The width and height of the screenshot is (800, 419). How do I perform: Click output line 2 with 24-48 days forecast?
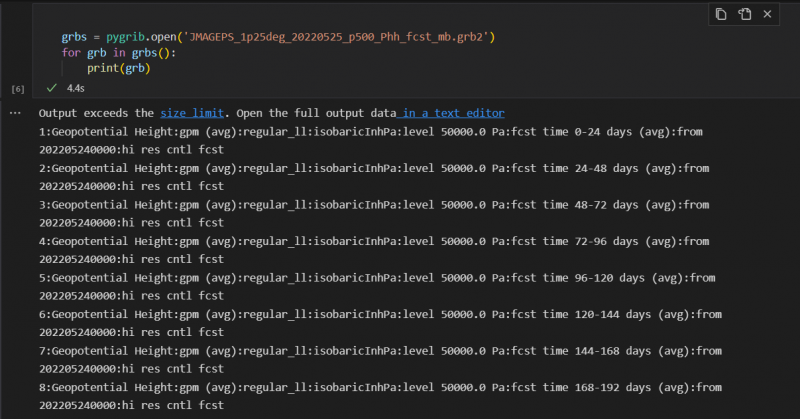[378, 168]
